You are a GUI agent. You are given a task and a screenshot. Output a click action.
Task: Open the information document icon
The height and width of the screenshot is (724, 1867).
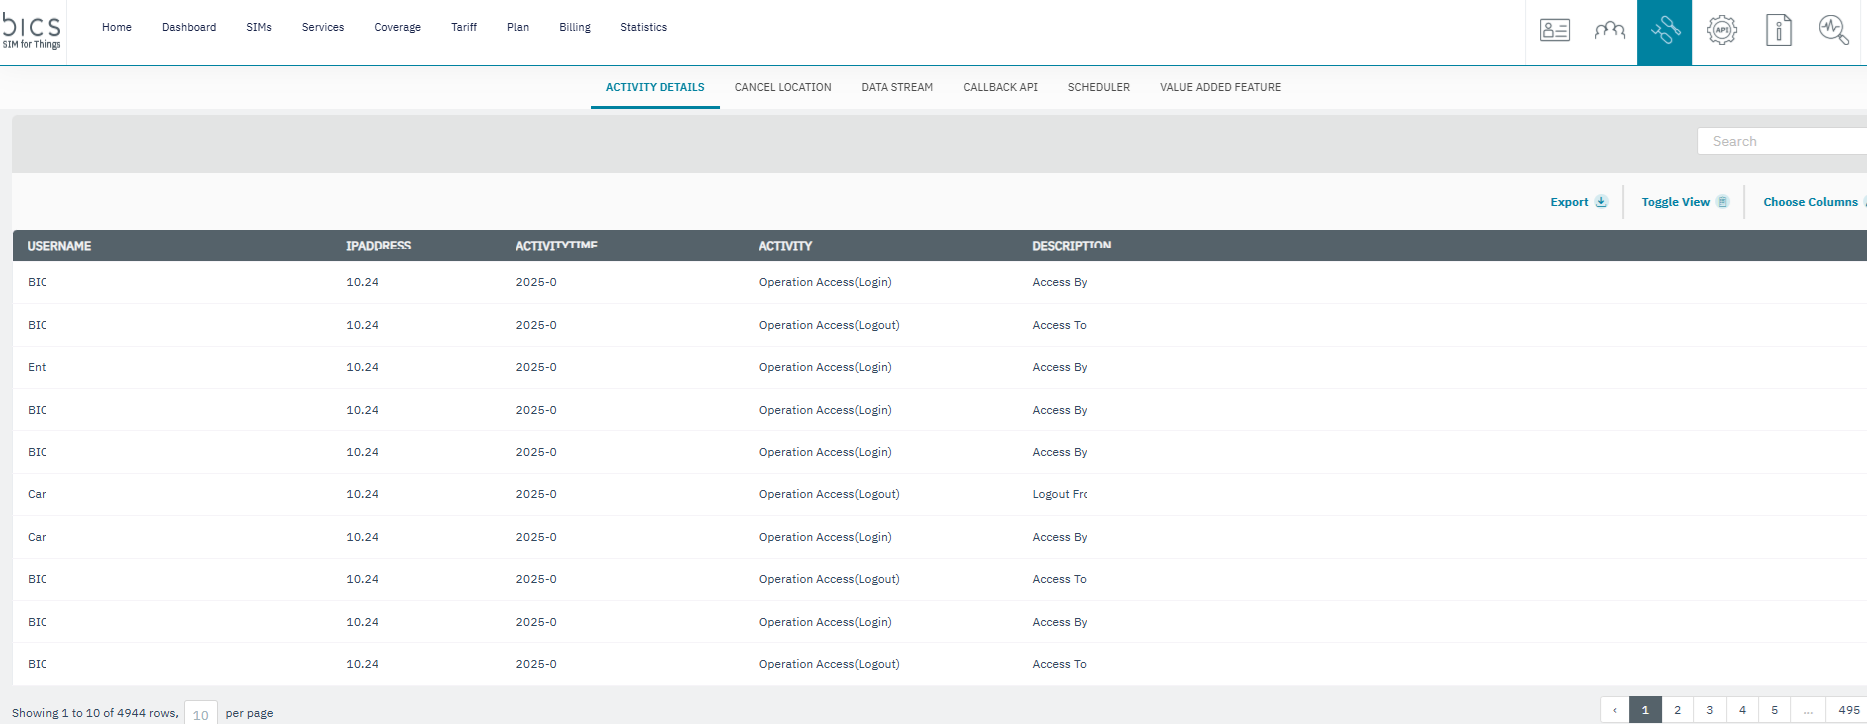tap(1778, 31)
